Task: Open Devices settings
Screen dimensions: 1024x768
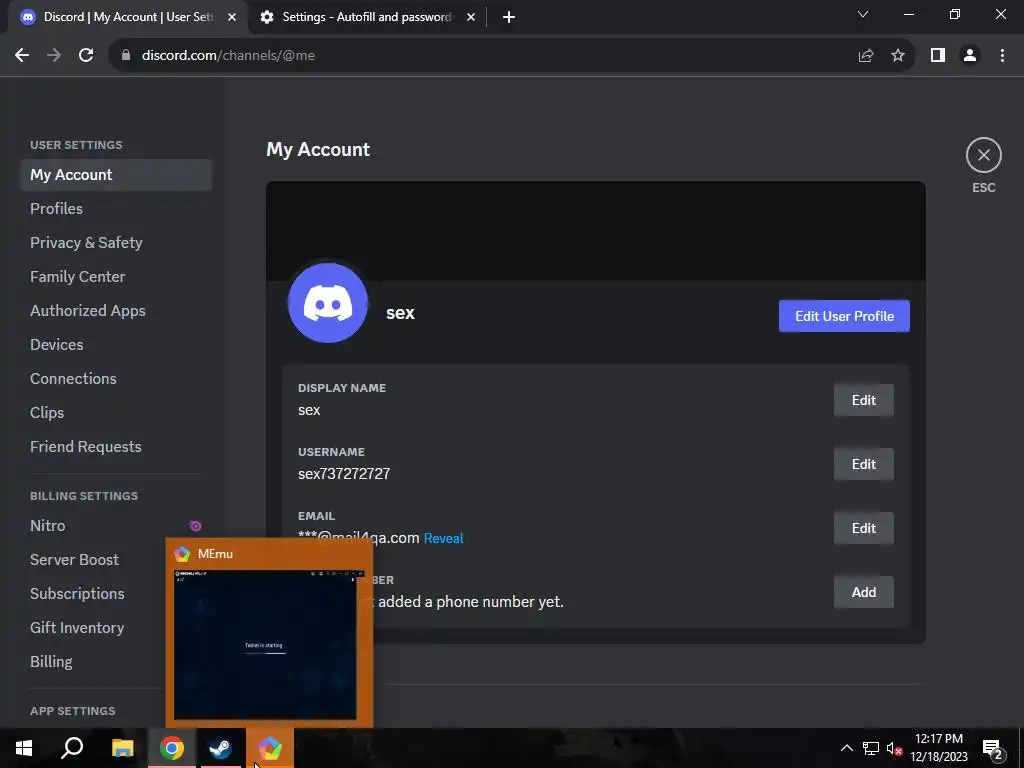Action: pyautogui.click(x=116, y=345)
